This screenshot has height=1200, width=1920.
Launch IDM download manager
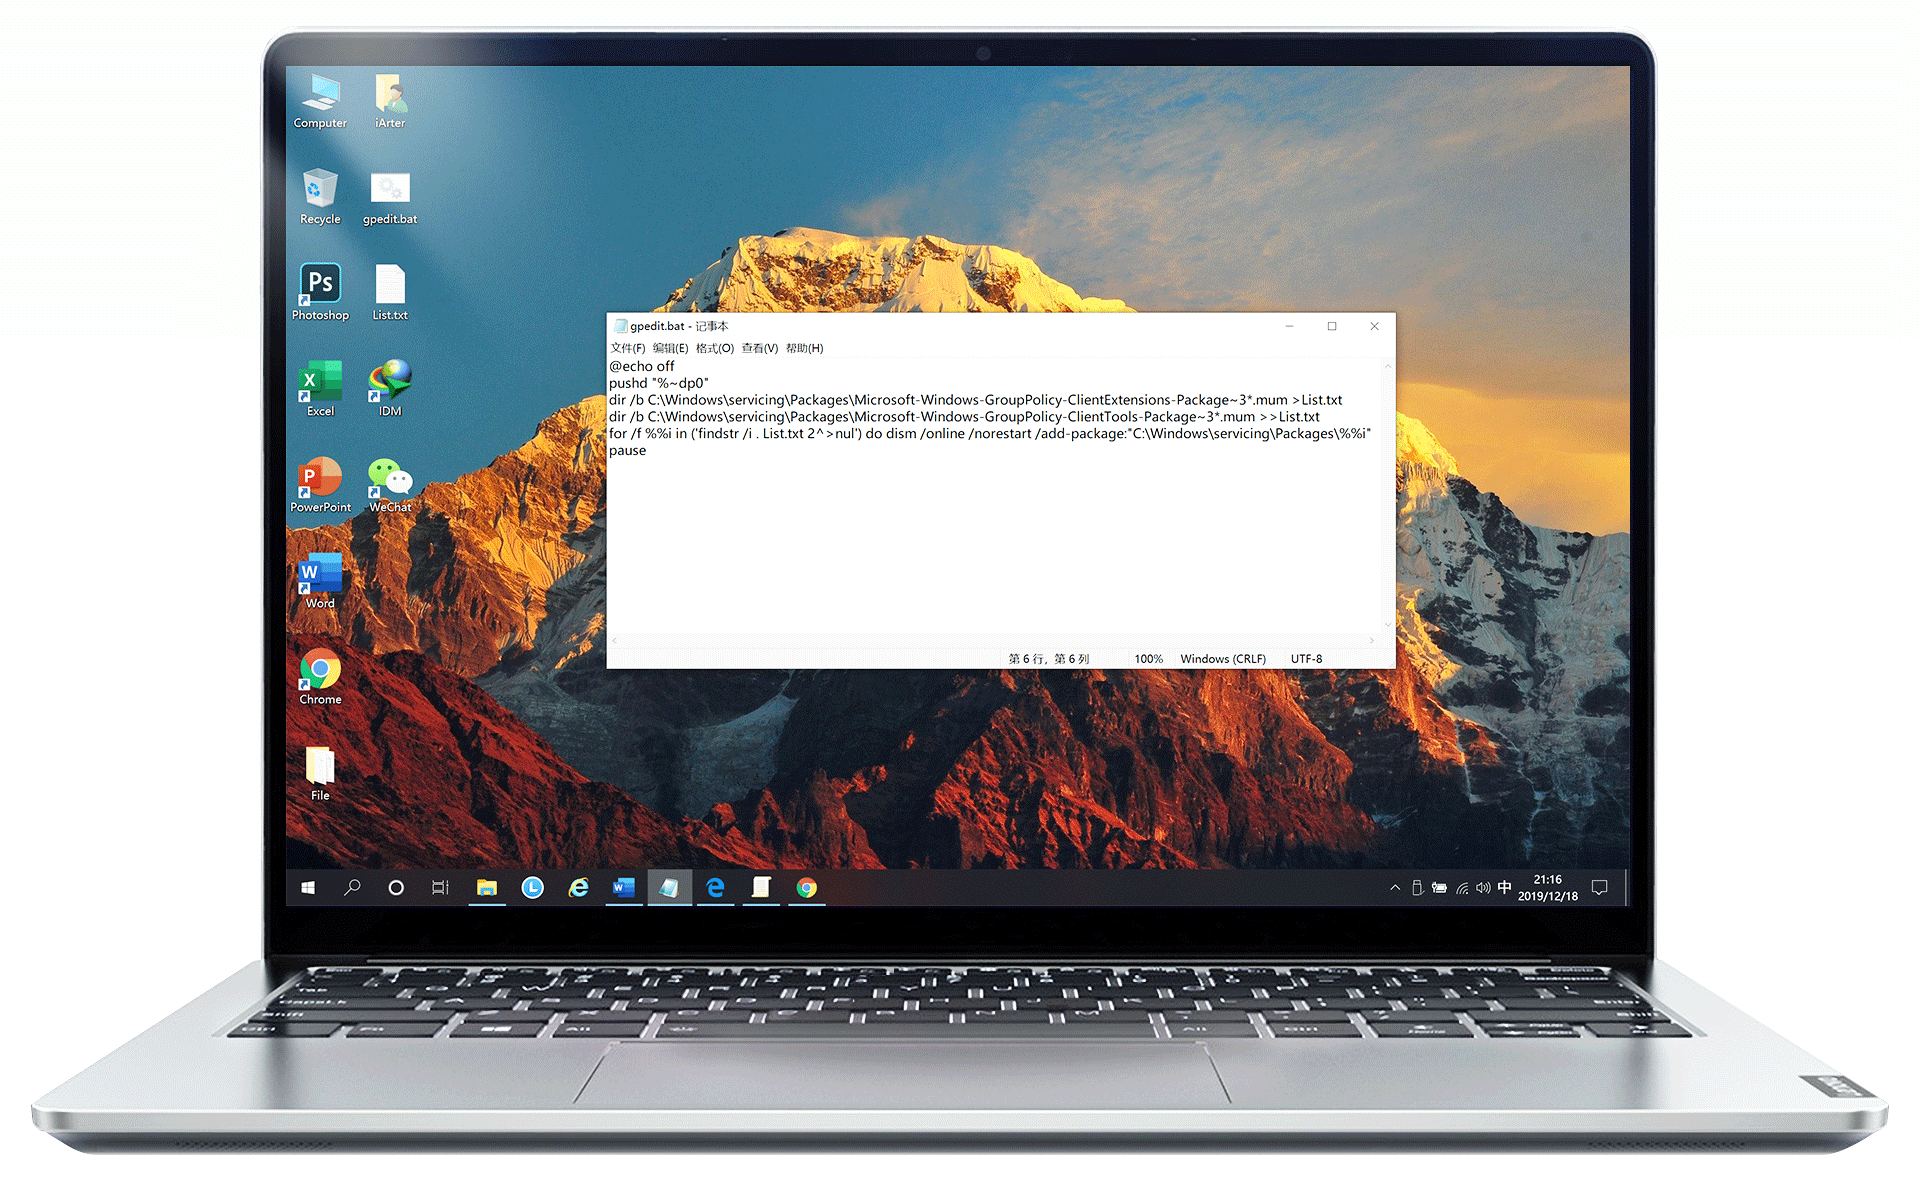coord(393,387)
